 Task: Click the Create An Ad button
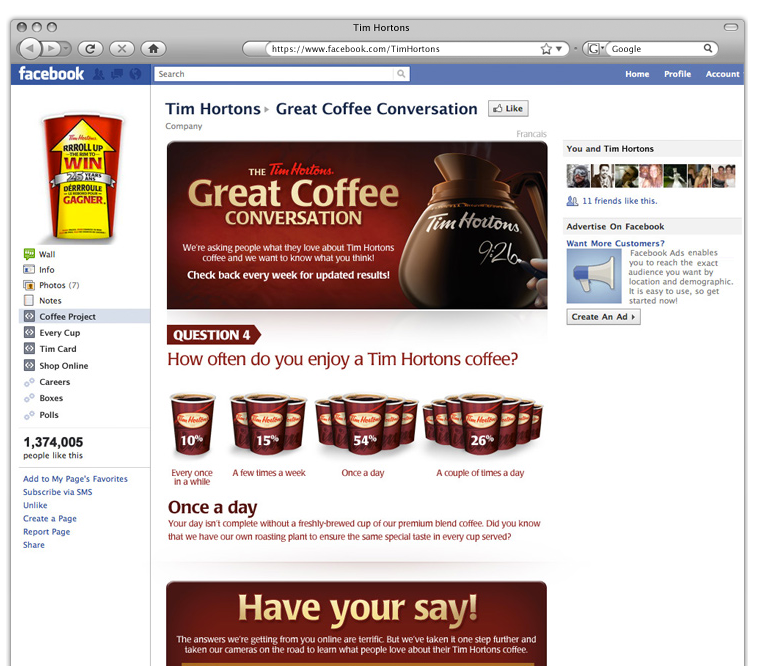(603, 317)
